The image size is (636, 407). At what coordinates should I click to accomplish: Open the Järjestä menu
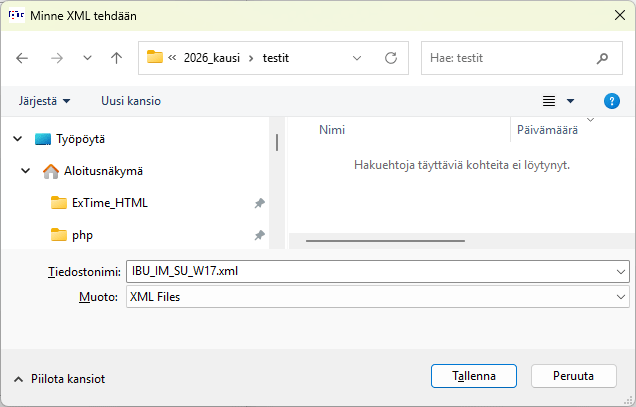coord(44,101)
